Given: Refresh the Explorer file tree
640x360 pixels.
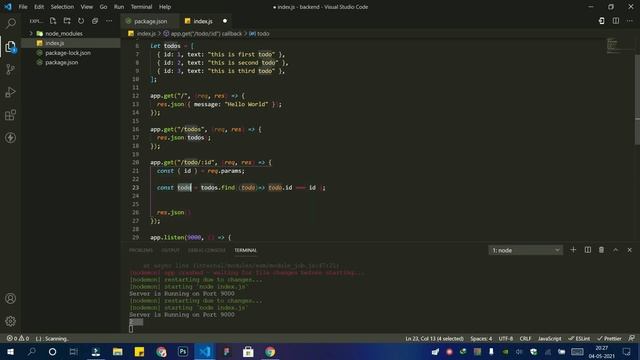Looking at the screenshot, I should click(x=81, y=21).
